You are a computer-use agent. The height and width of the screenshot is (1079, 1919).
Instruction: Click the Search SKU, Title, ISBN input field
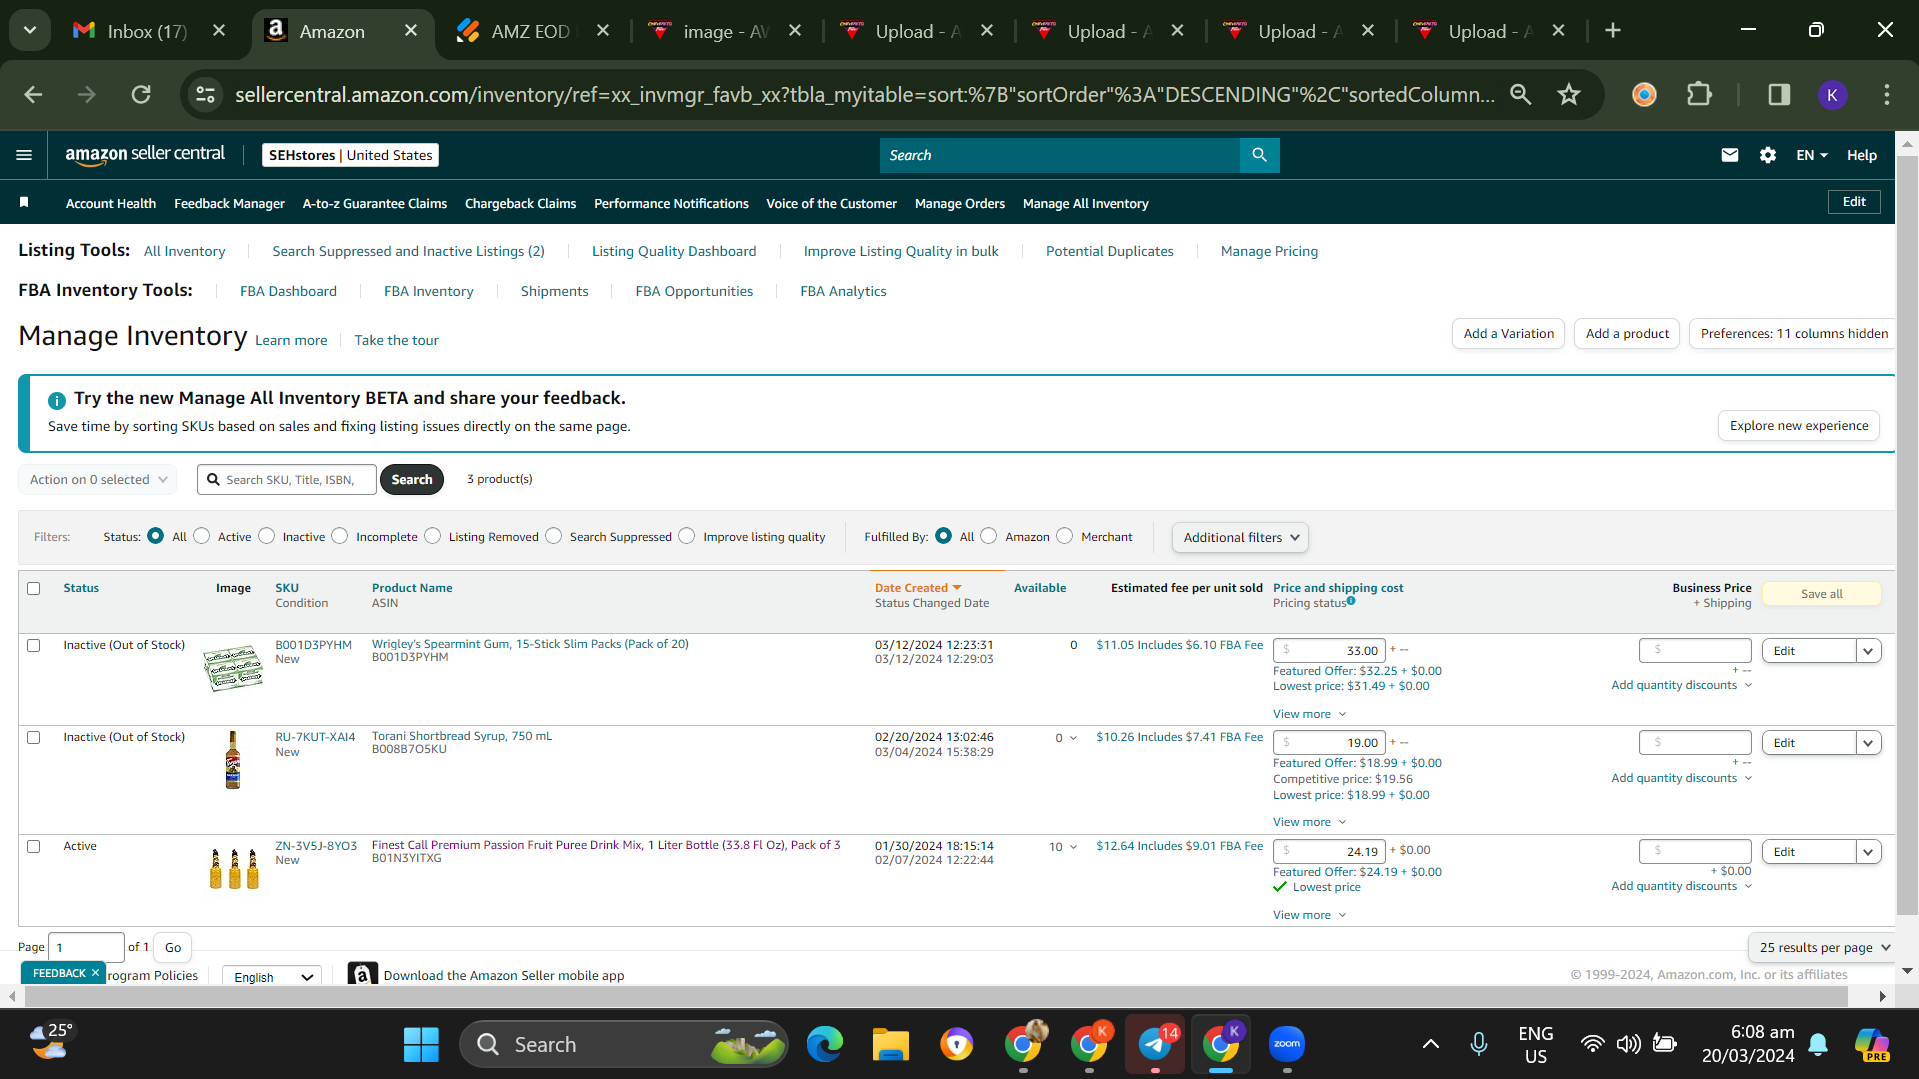pos(287,480)
